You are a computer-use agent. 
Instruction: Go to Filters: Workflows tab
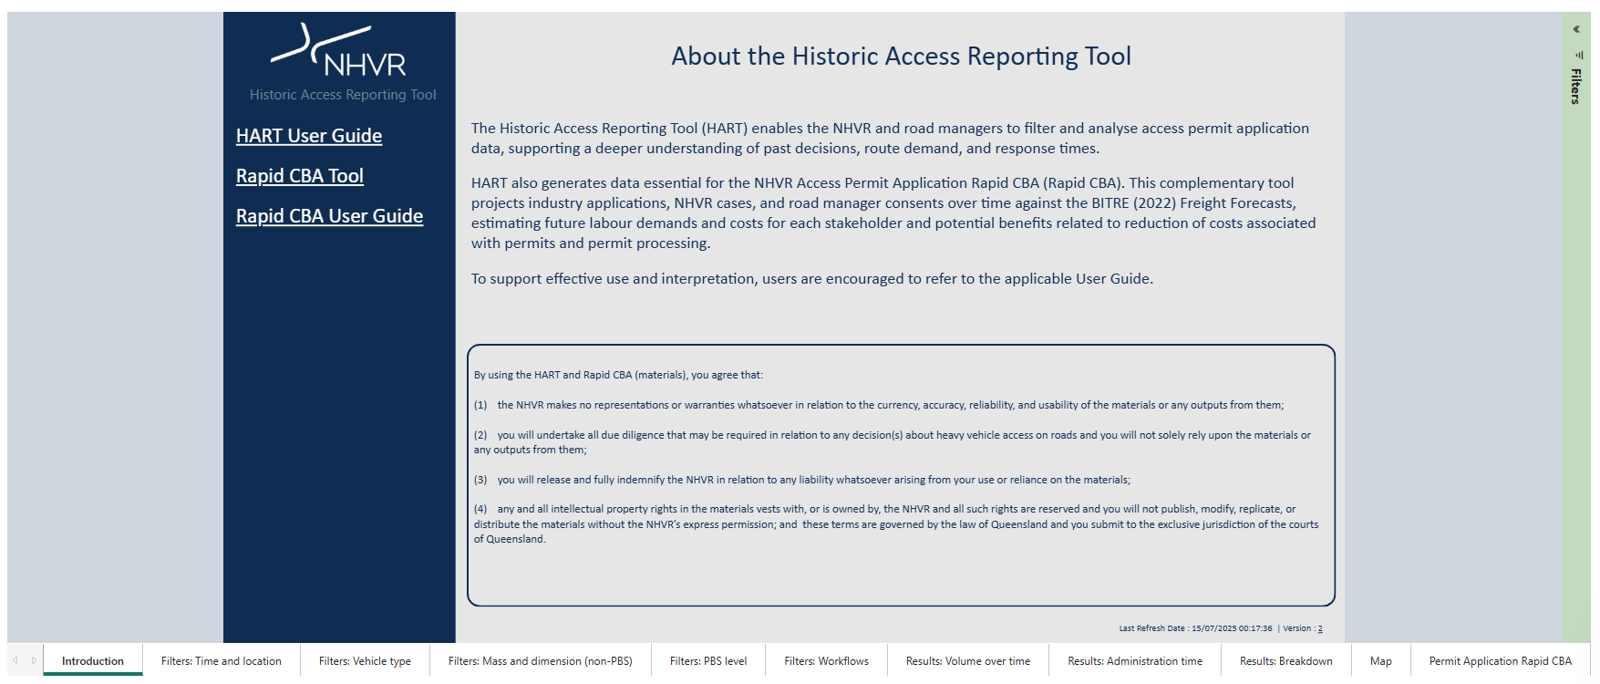826,661
